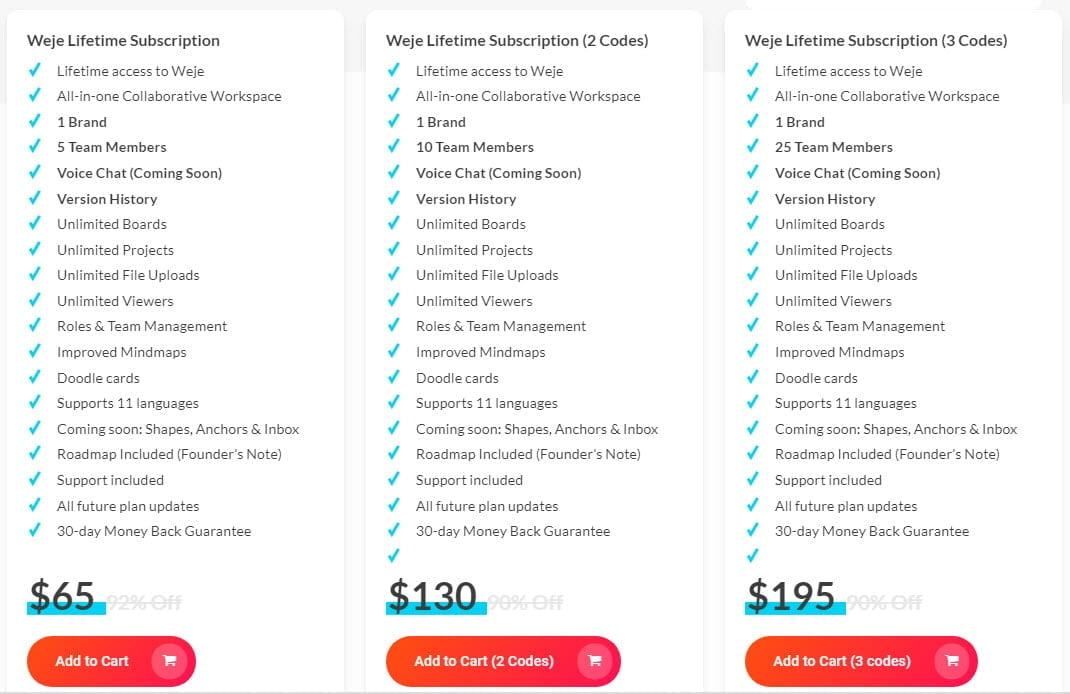This screenshot has height=694, width=1070.
Task: Click the $130 price
Action: (432, 597)
